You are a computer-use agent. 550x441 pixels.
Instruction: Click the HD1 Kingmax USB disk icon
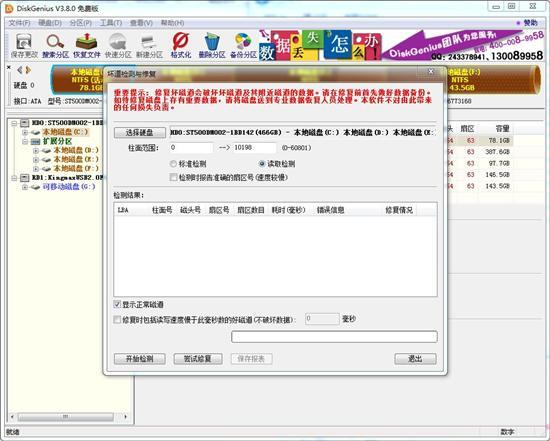[x=25, y=178]
